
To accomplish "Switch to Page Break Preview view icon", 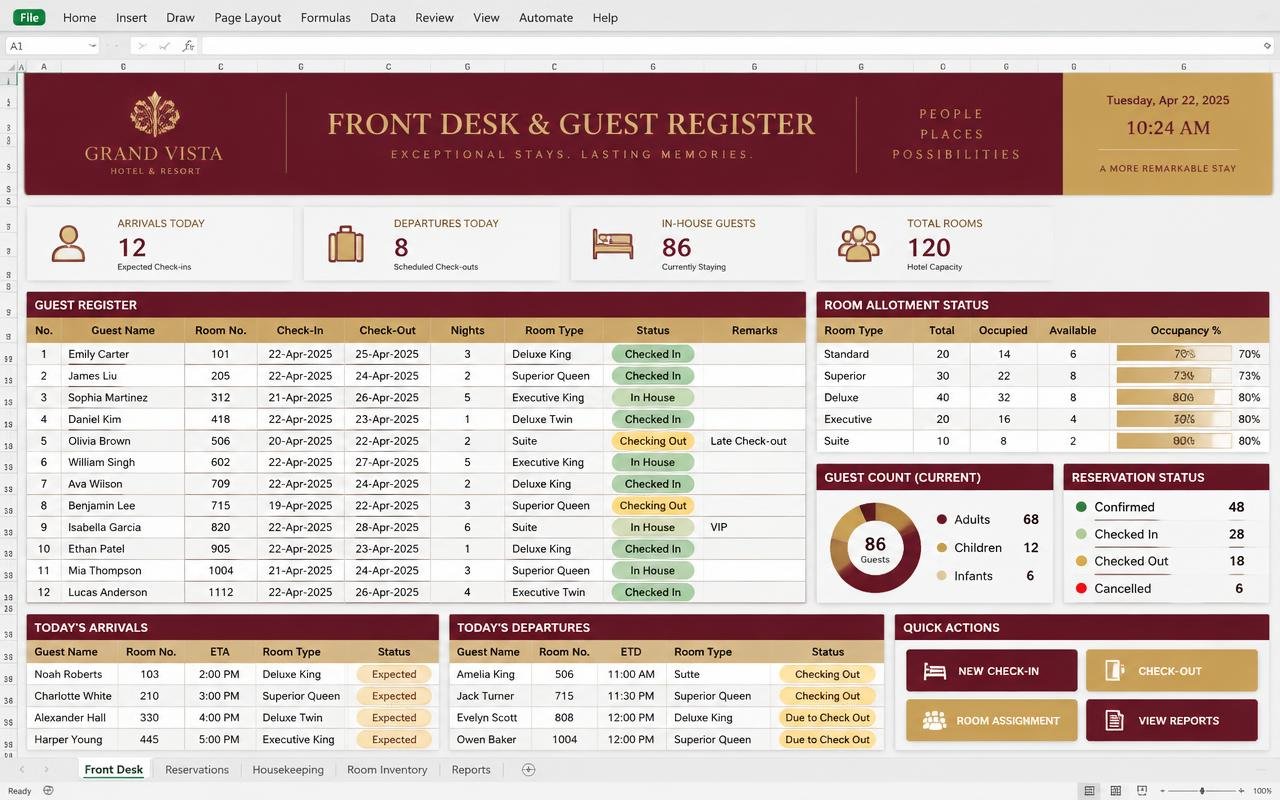I will (x=1142, y=791).
